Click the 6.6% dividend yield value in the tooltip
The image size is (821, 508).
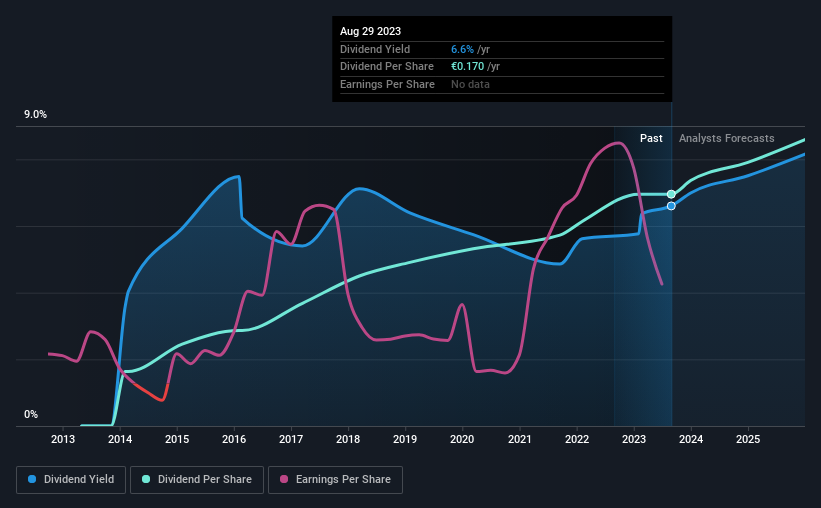tap(462, 49)
